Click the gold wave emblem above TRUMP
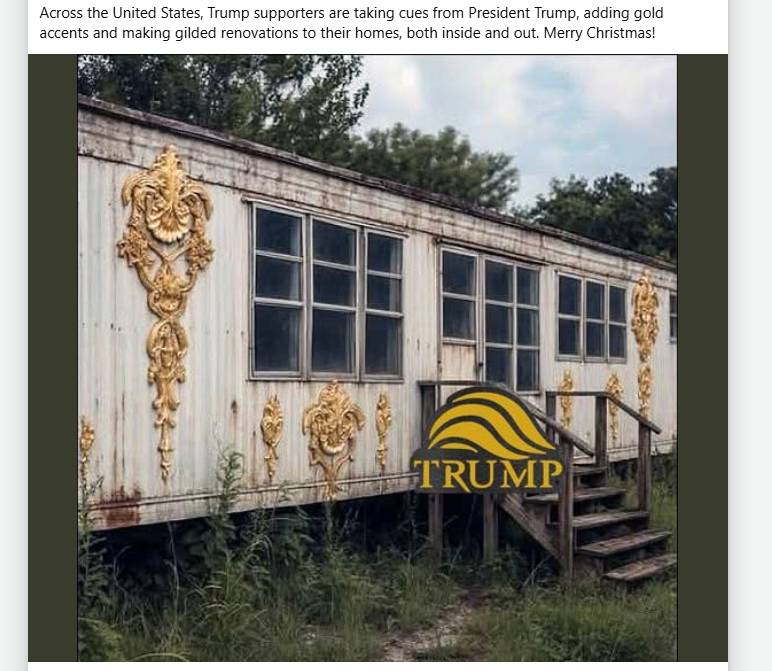 488,423
